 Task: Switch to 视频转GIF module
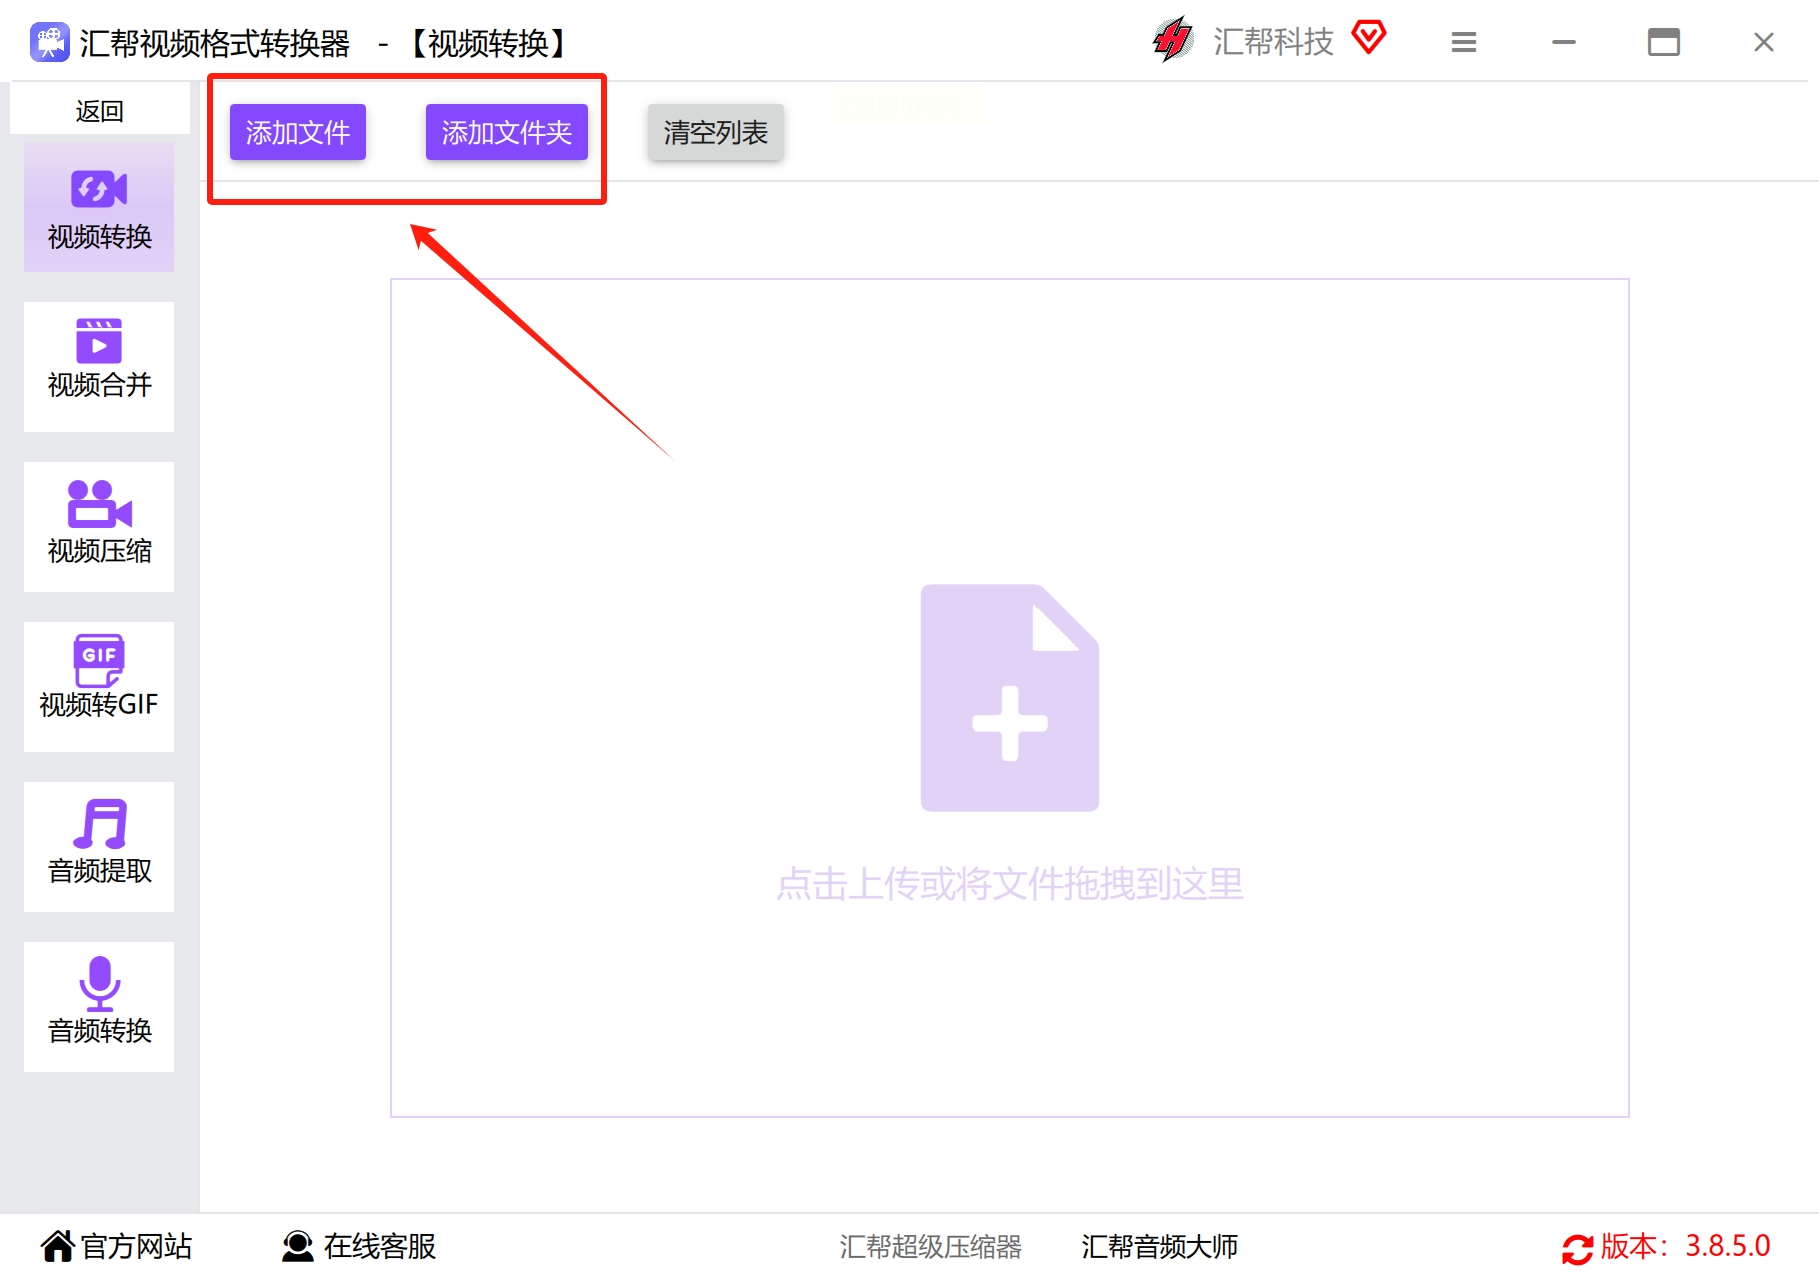point(99,687)
